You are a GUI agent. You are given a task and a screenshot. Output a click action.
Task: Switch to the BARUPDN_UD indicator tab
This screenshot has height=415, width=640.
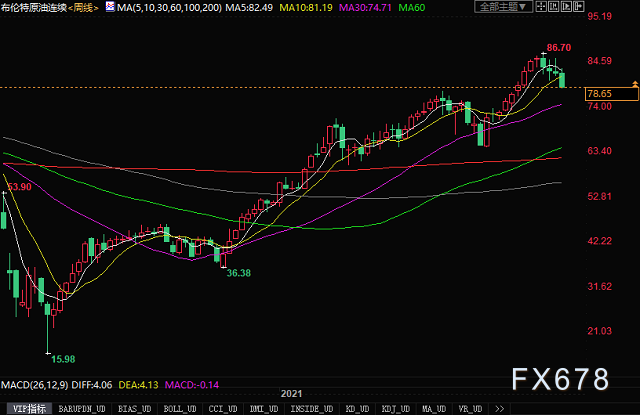[x=82, y=408]
